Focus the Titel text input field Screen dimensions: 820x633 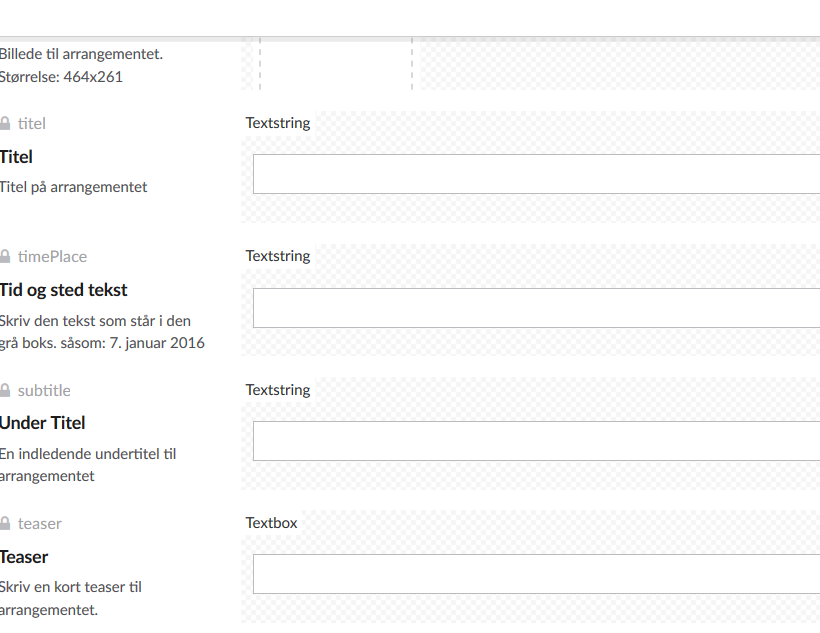(537, 174)
